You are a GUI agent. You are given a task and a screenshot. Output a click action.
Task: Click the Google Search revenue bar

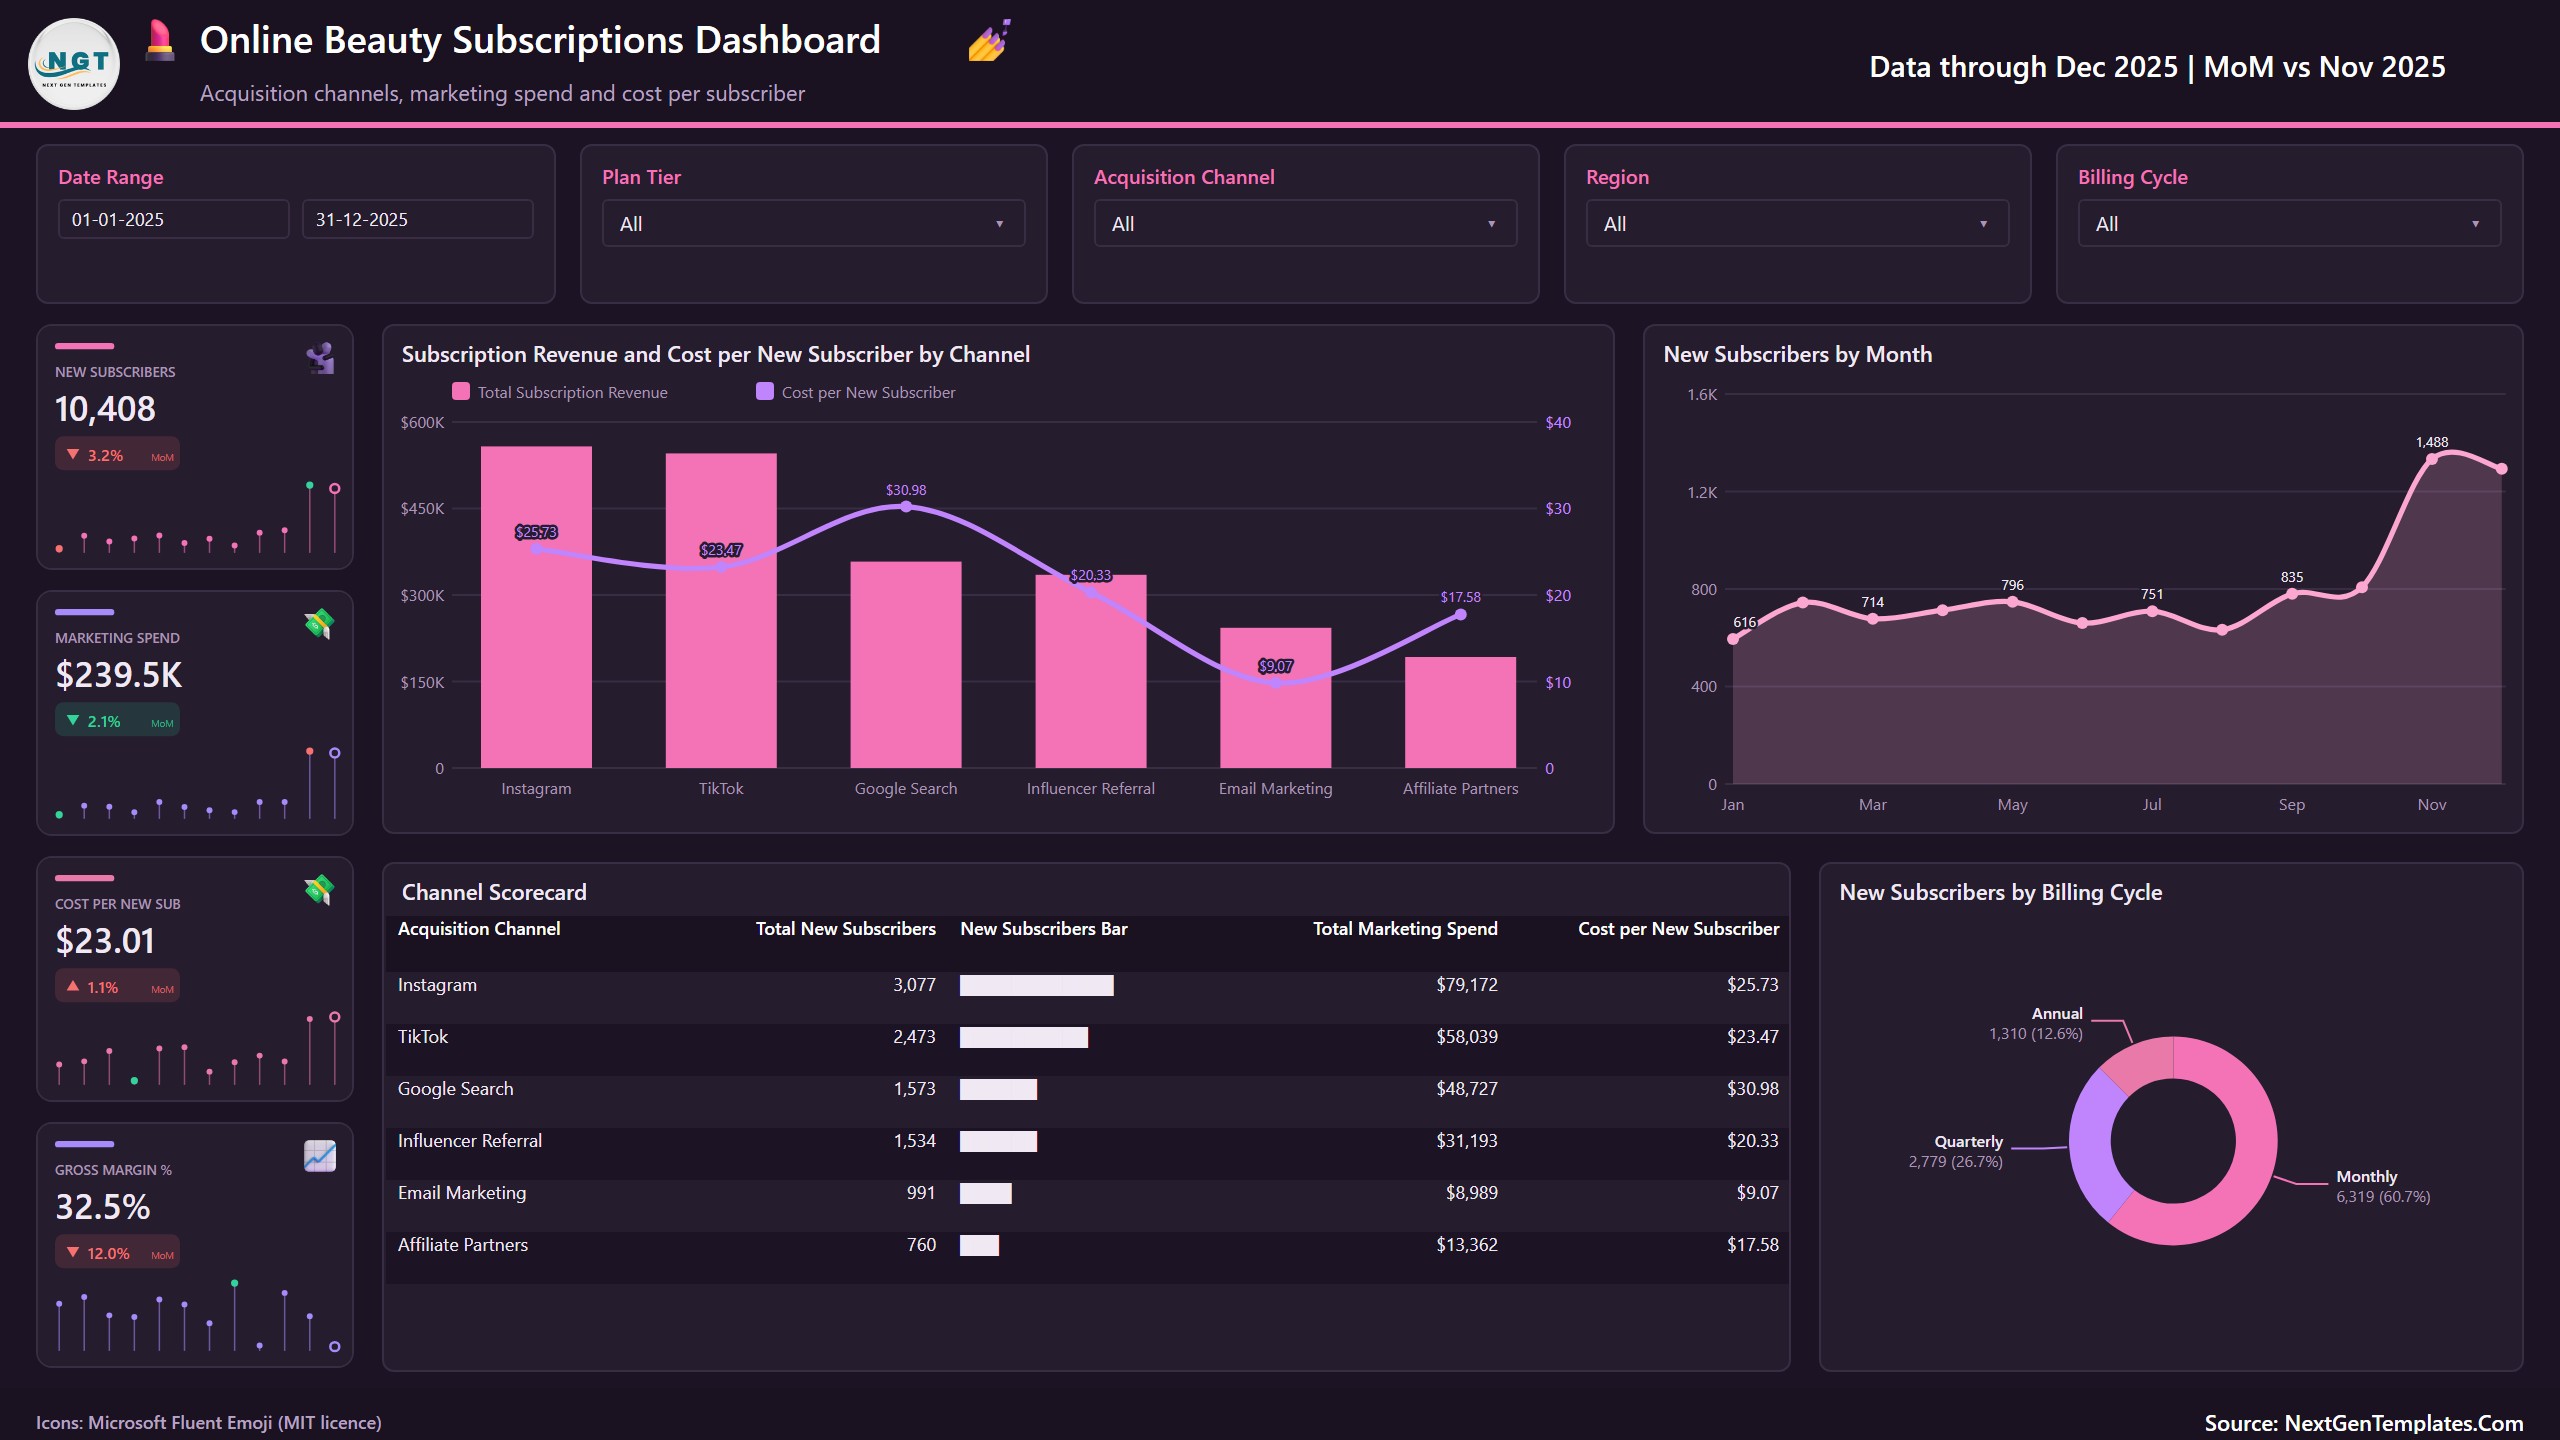(x=906, y=664)
